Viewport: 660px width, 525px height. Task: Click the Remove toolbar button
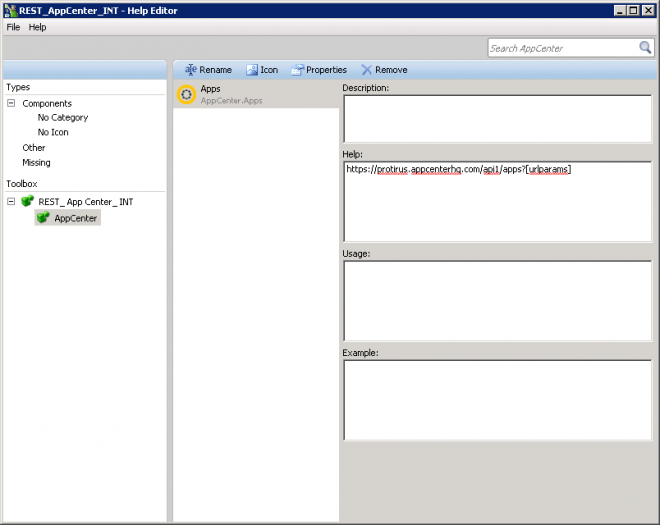click(x=384, y=70)
